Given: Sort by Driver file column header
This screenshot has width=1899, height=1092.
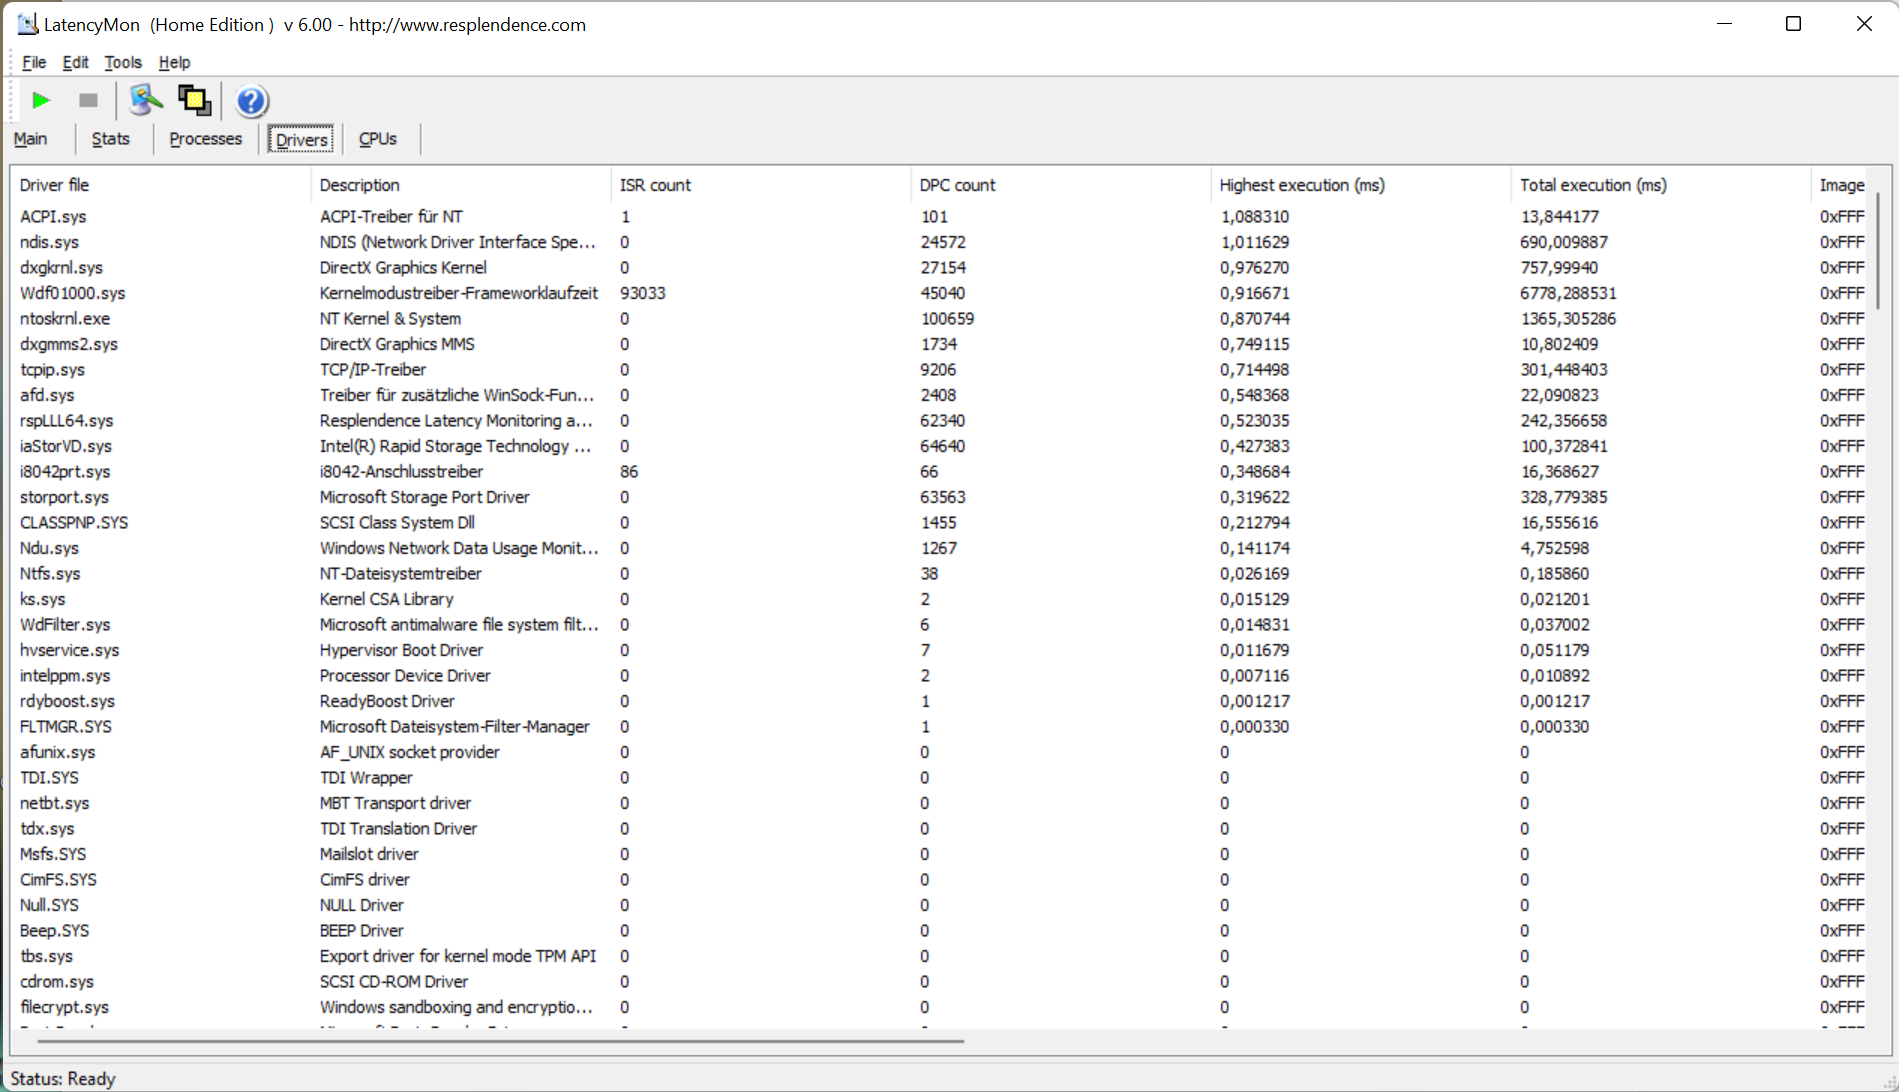Looking at the screenshot, I should [x=161, y=185].
